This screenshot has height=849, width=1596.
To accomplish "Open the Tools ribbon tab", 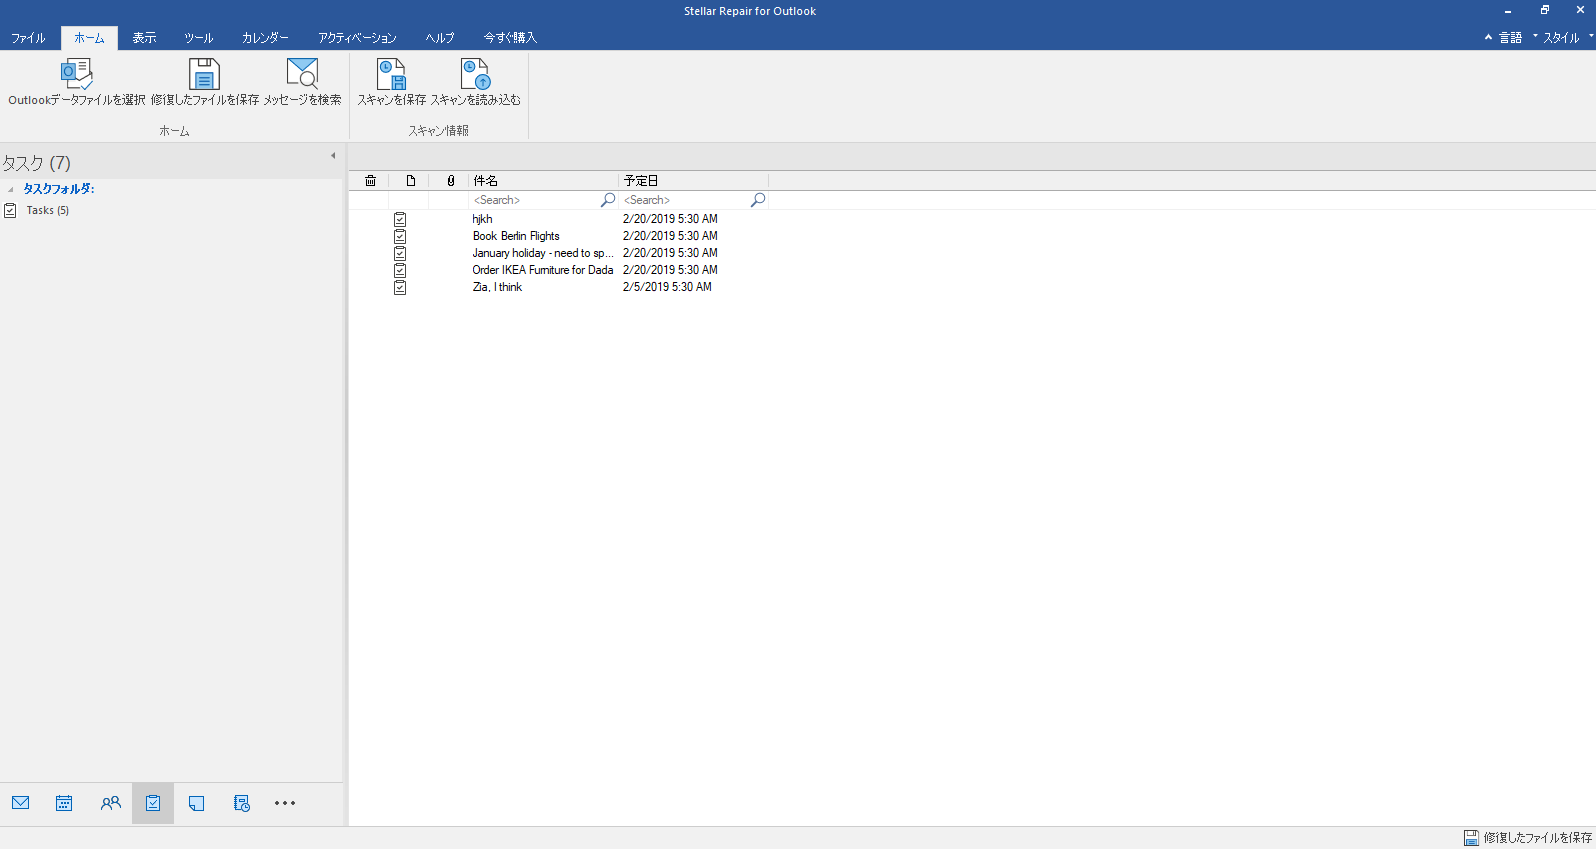I will click(x=199, y=38).
